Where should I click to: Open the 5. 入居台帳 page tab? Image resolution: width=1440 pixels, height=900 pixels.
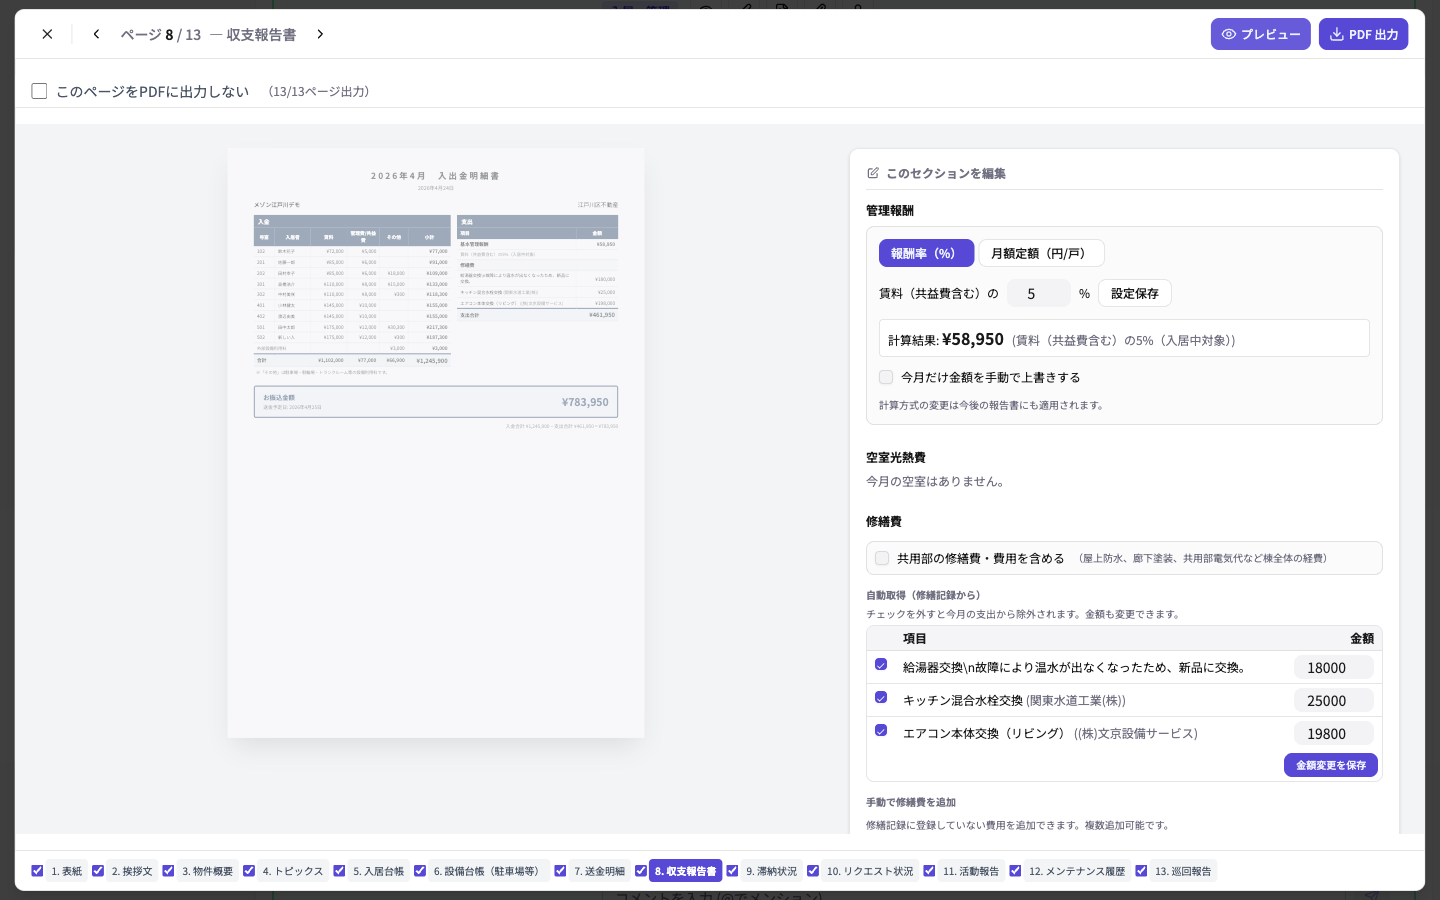[378, 871]
